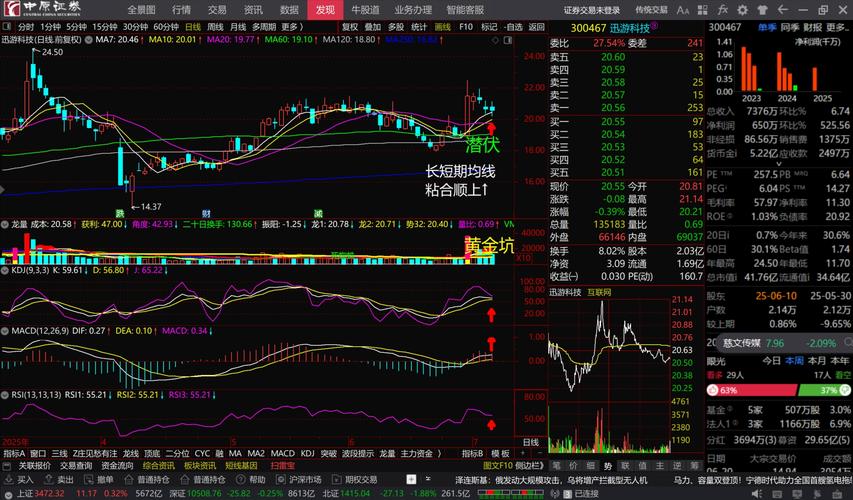Image resolution: width=853 pixels, height=500 pixels.
Task: Open the fx formula icon
Action: pyautogui.click(x=722, y=10)
